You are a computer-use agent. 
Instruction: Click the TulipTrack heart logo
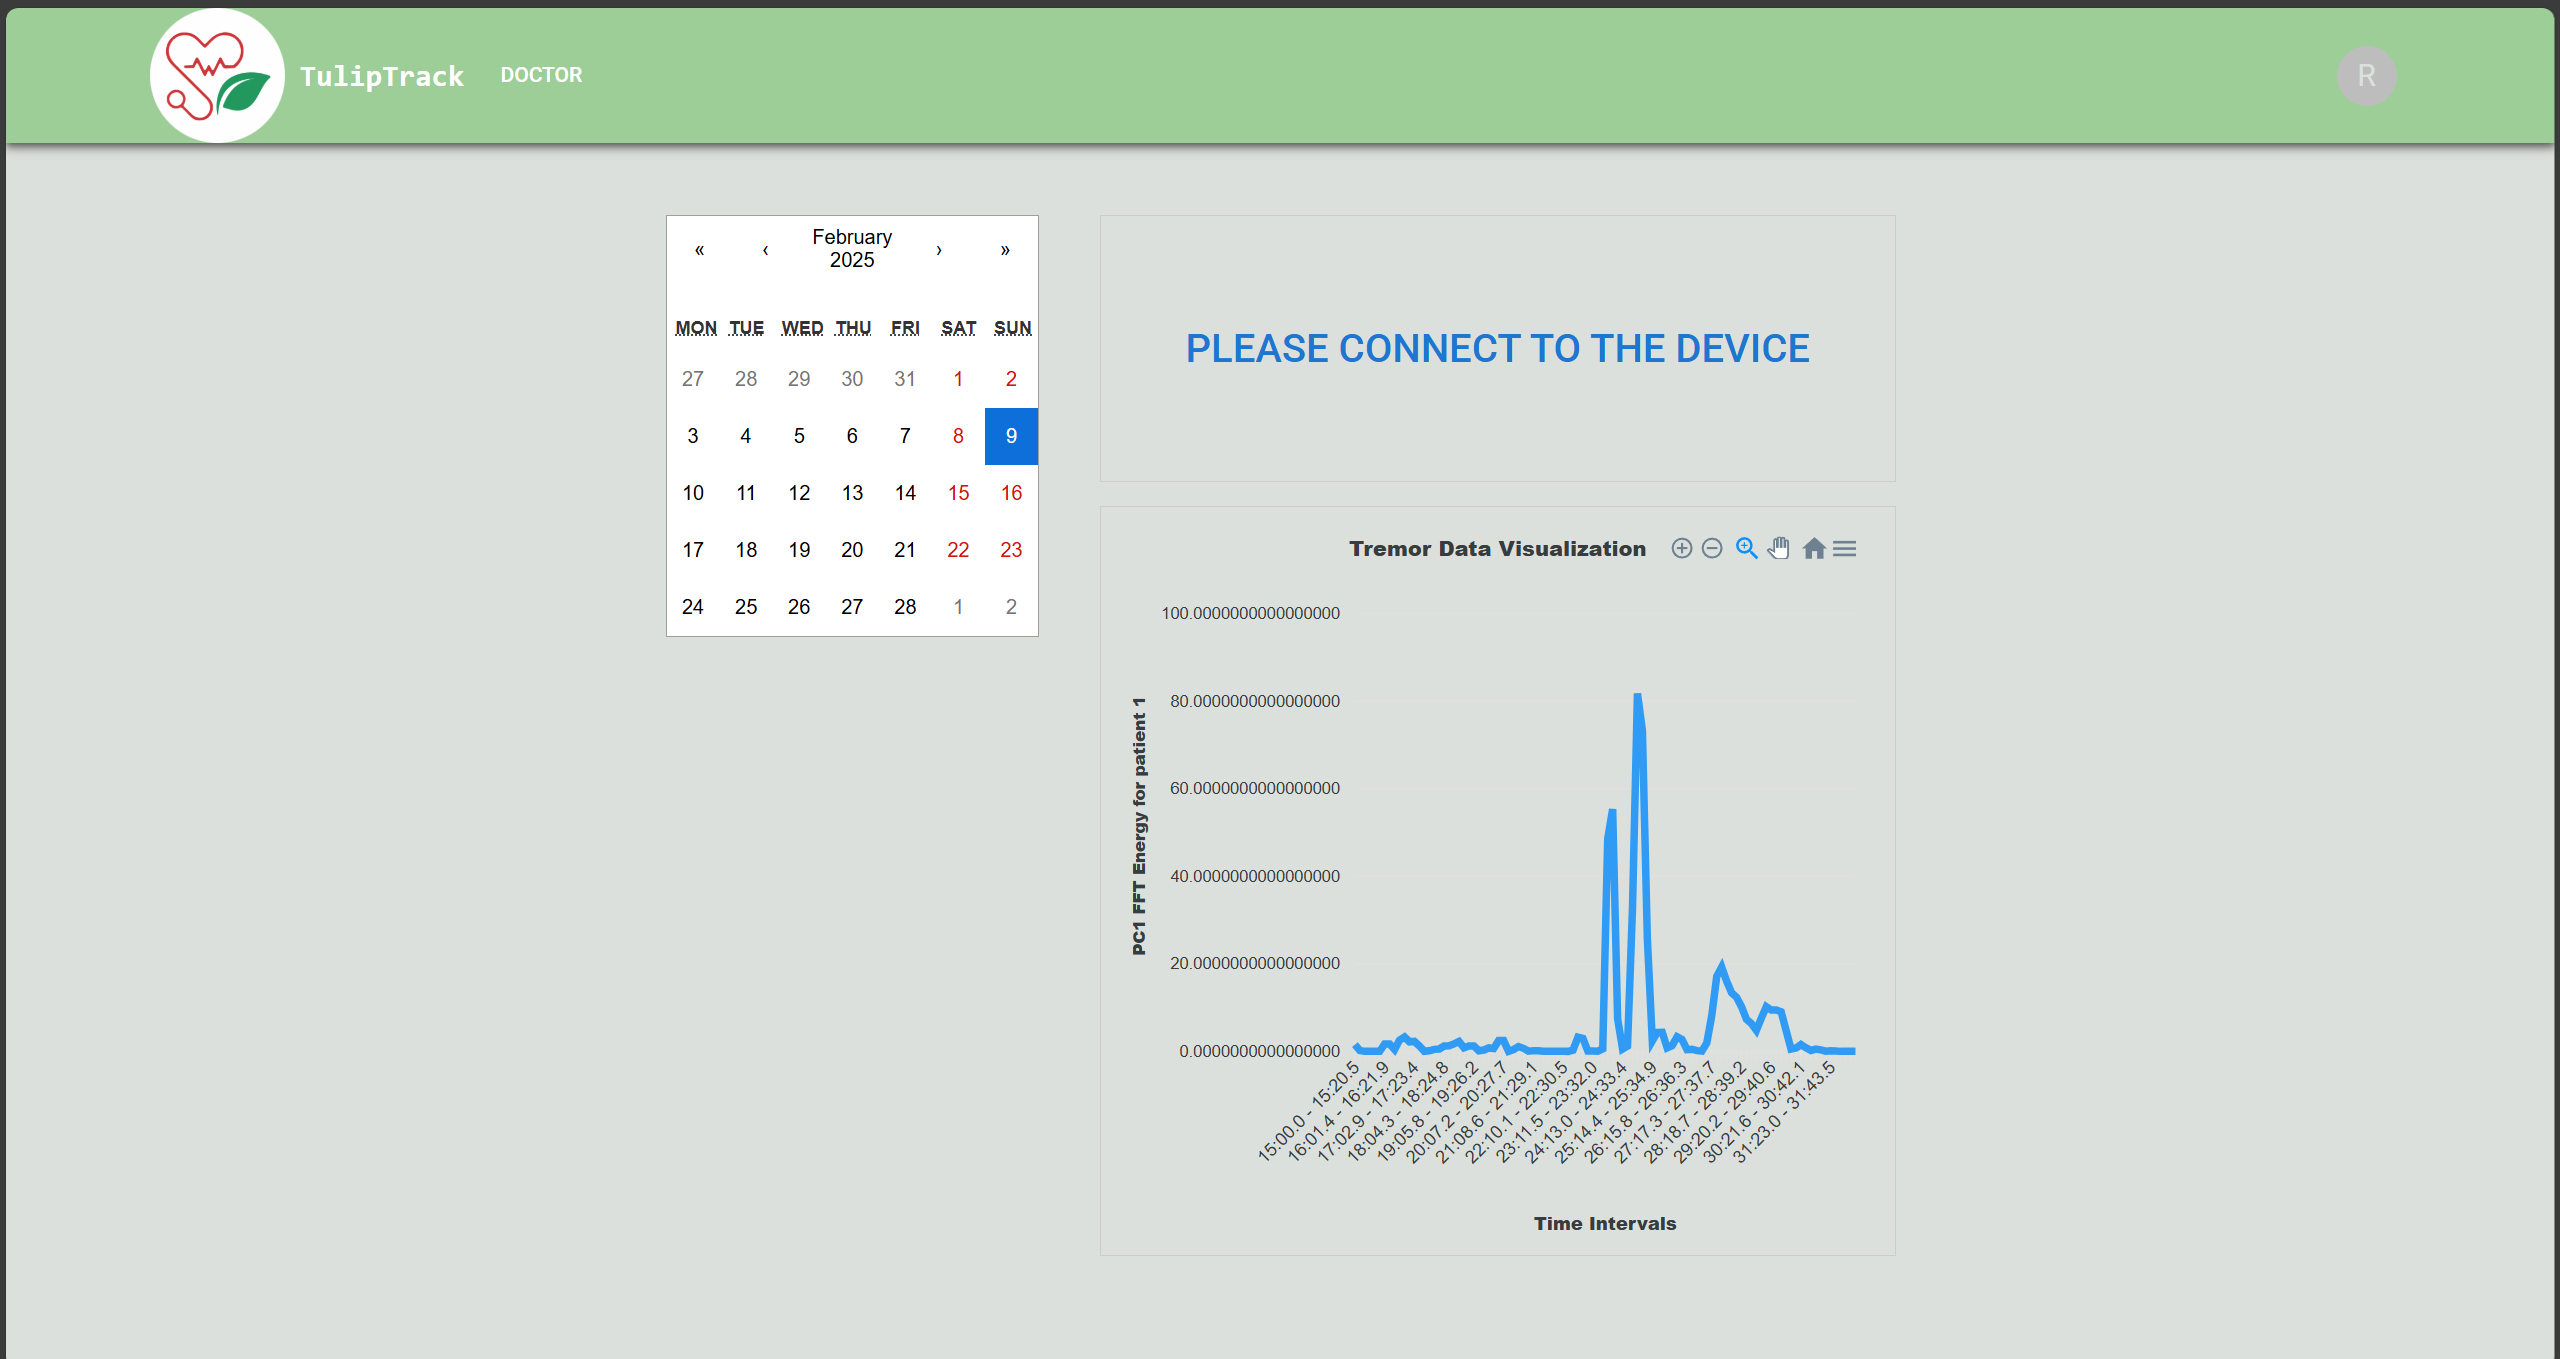(217, 75)
